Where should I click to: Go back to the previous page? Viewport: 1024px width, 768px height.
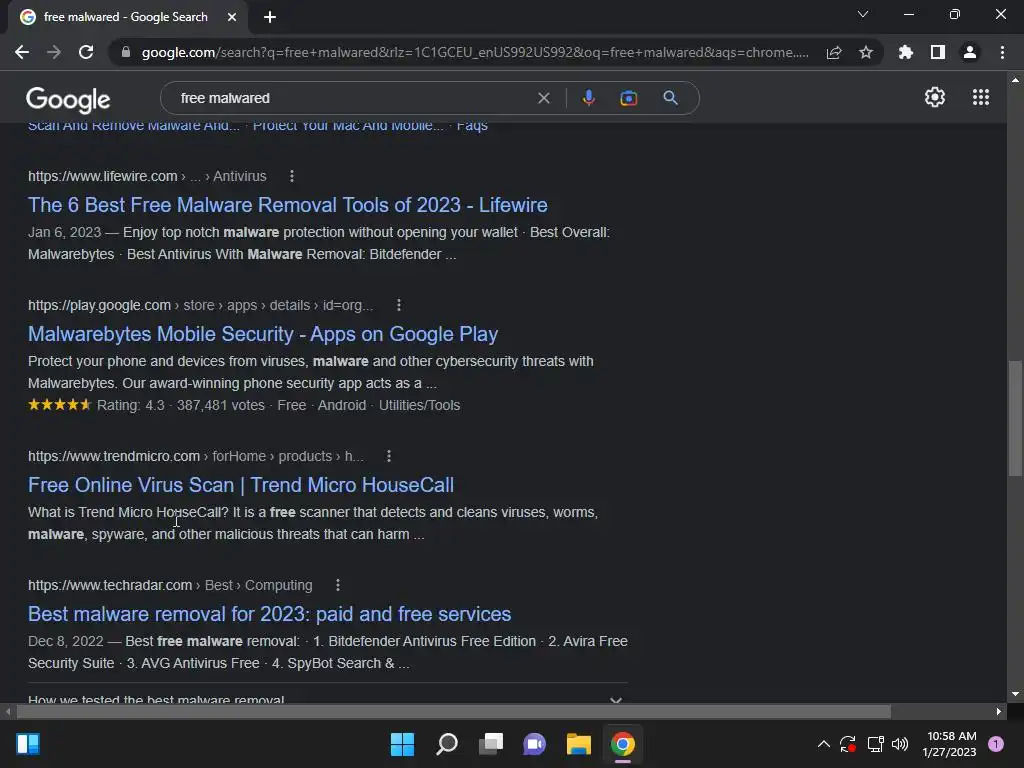[x=22, y=52]
